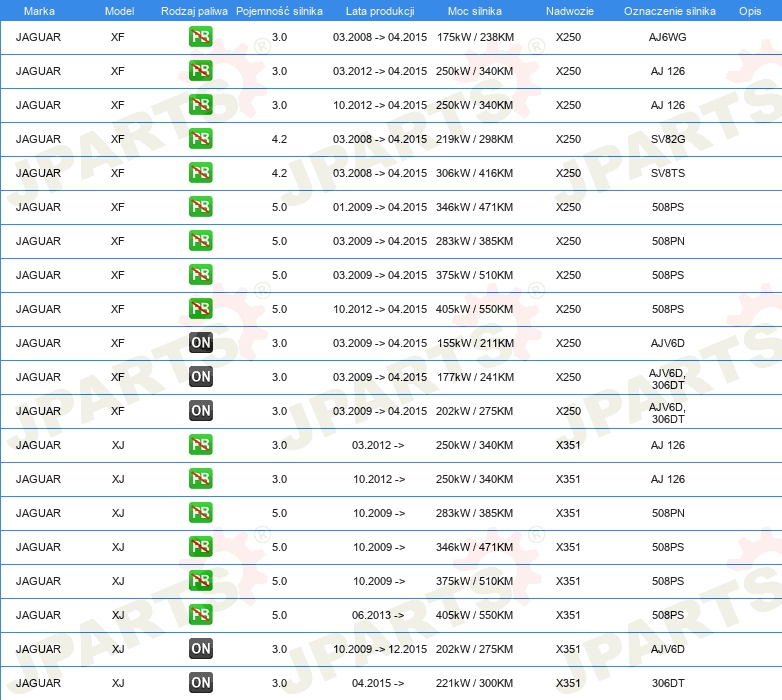Screen dimensions: 782x700
Task: Click the Lata produkcji column header
Action: (x=380, y=11)
